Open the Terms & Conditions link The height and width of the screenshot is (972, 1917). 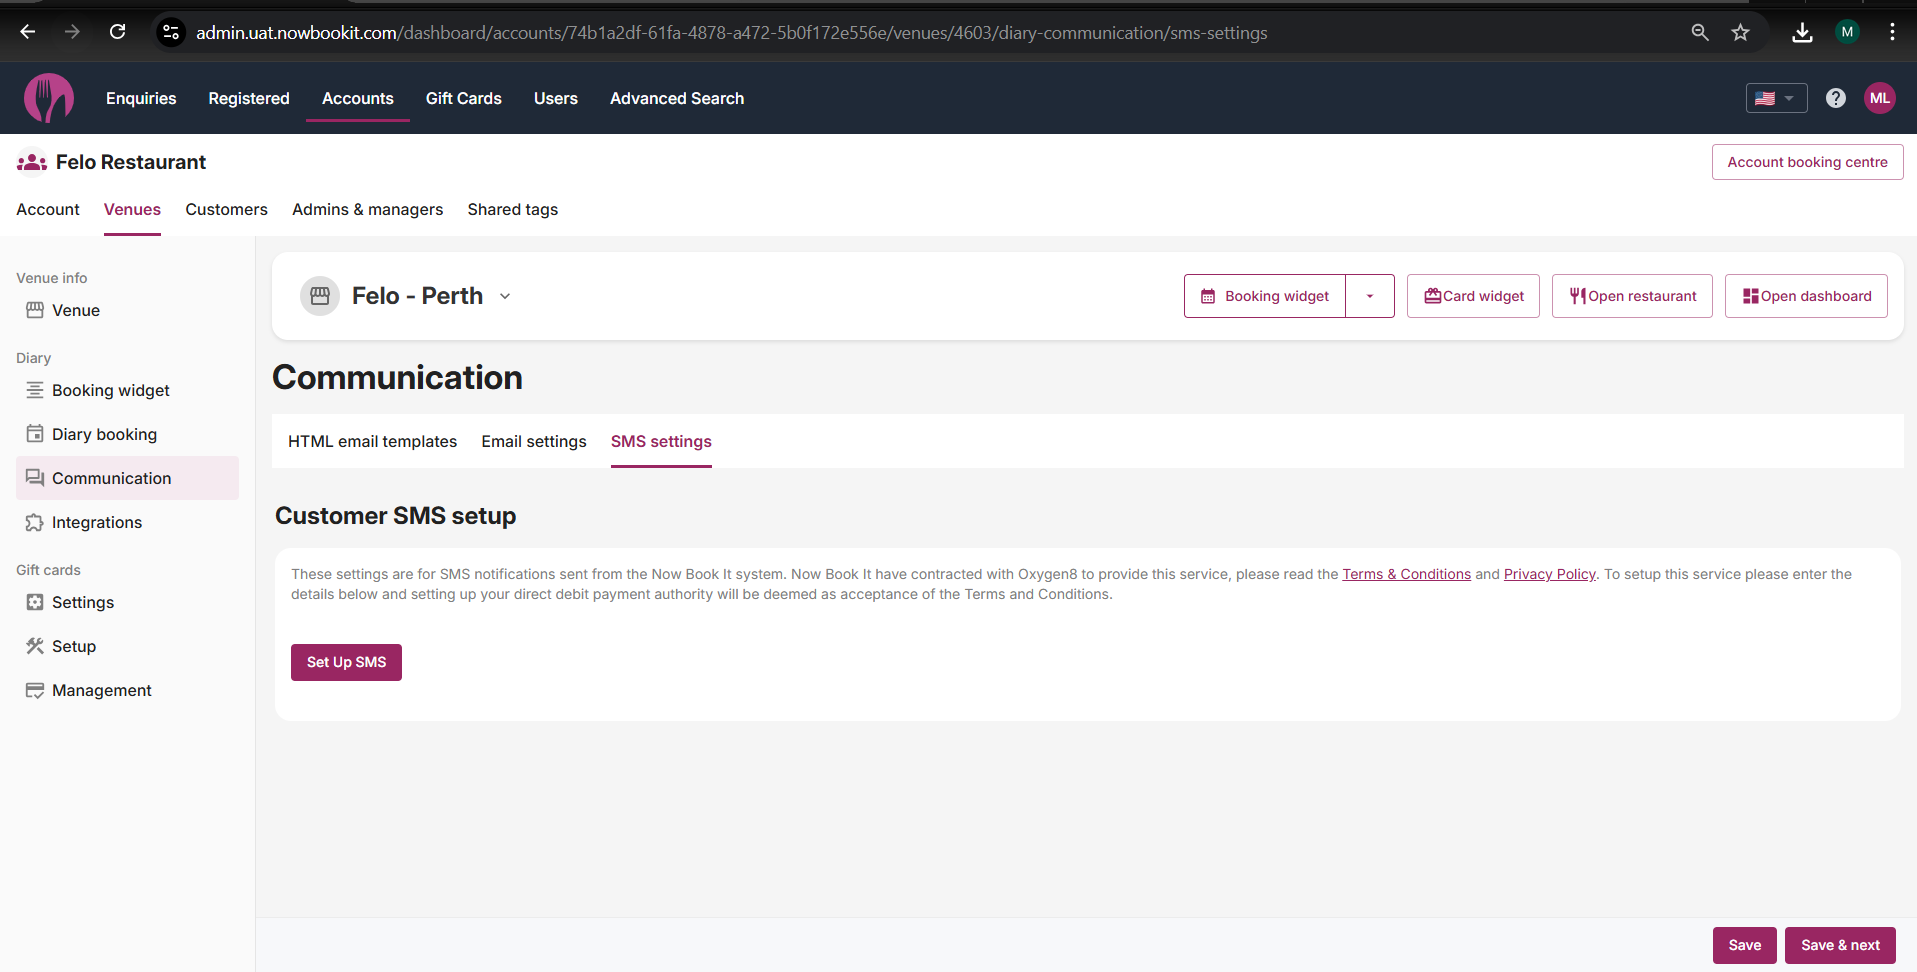pos(1405,574)
